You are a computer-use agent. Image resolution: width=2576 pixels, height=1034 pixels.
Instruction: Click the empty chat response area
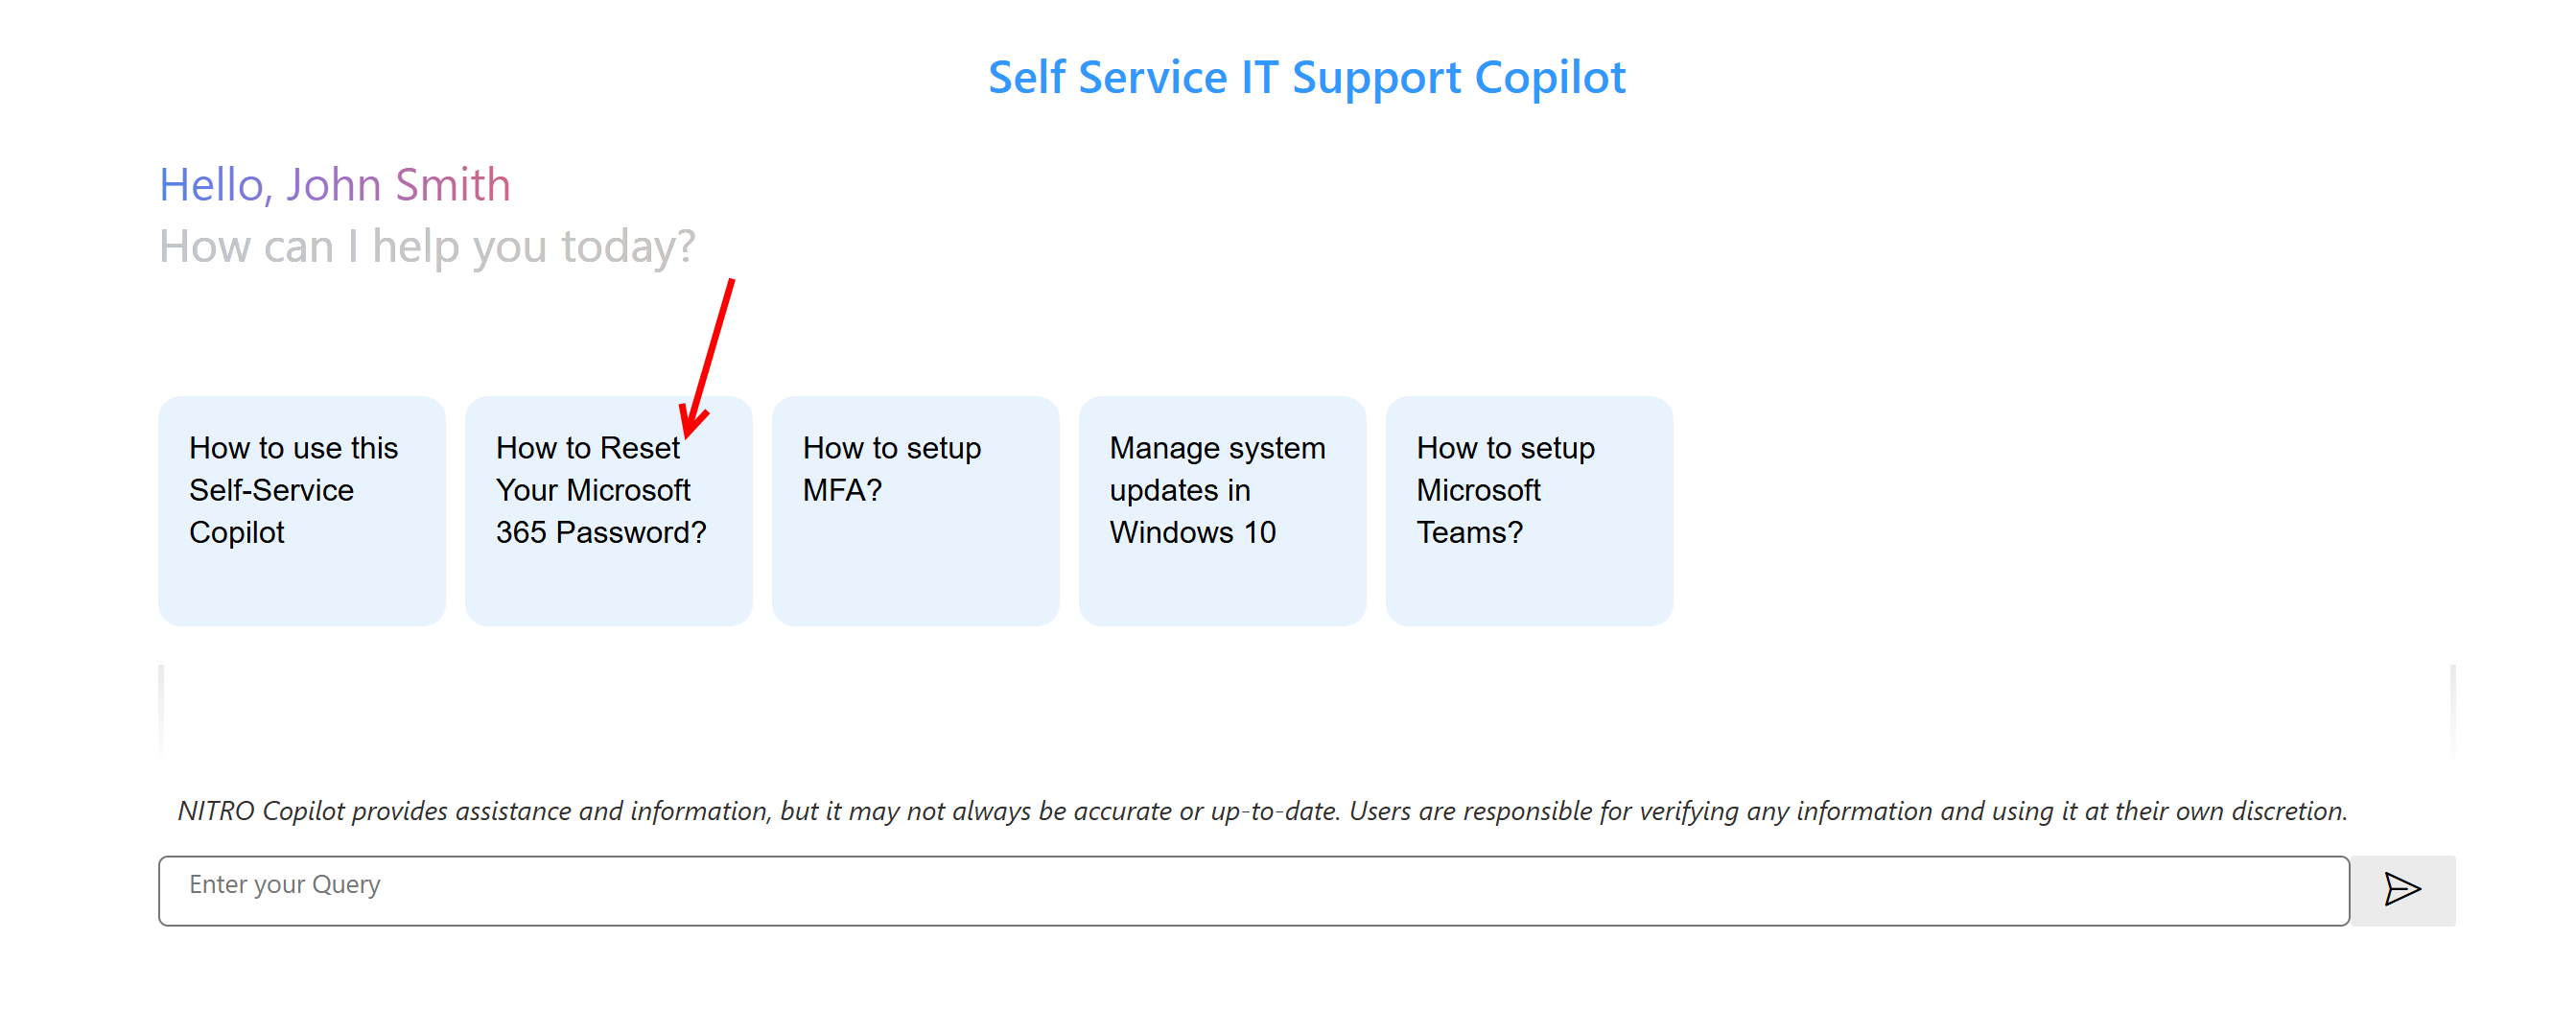pyautogui.click(x=1306, y=712)
